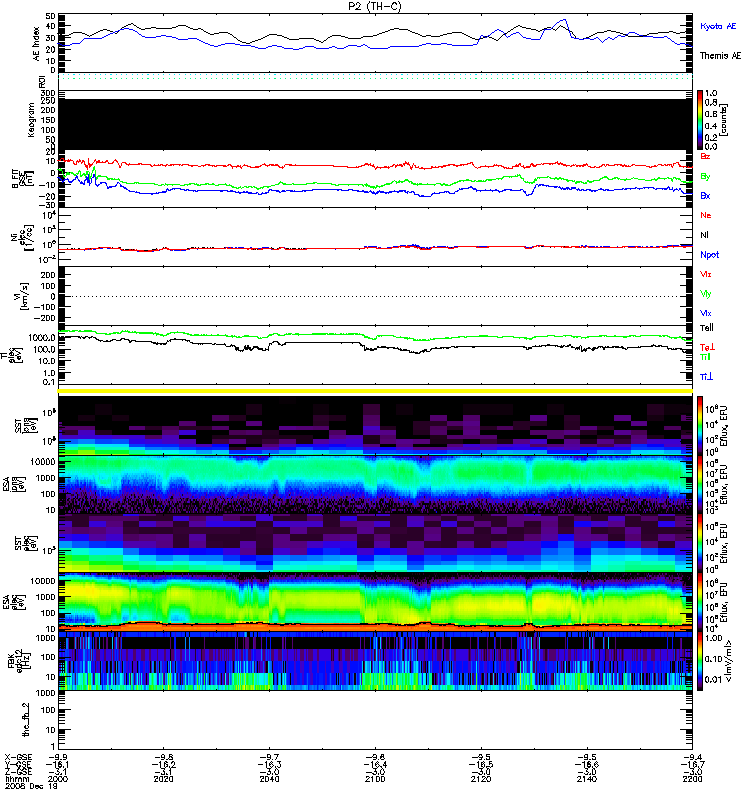The width and height of the screenshot is (750, 800).
Task: Click the "2120" time tick label
Action: [x=481, y=779]
